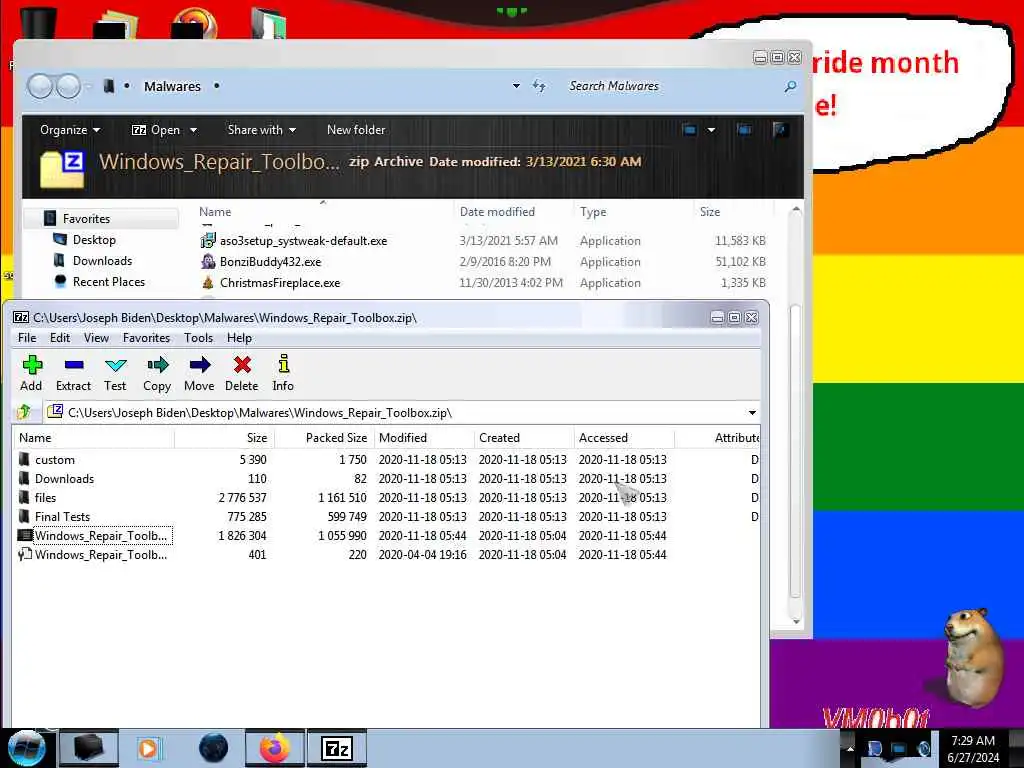The width and height of the screenshot is (1024, 768).
Task: Click the Explorer vertical scrollbar up arrow
Action: point(795,210)
